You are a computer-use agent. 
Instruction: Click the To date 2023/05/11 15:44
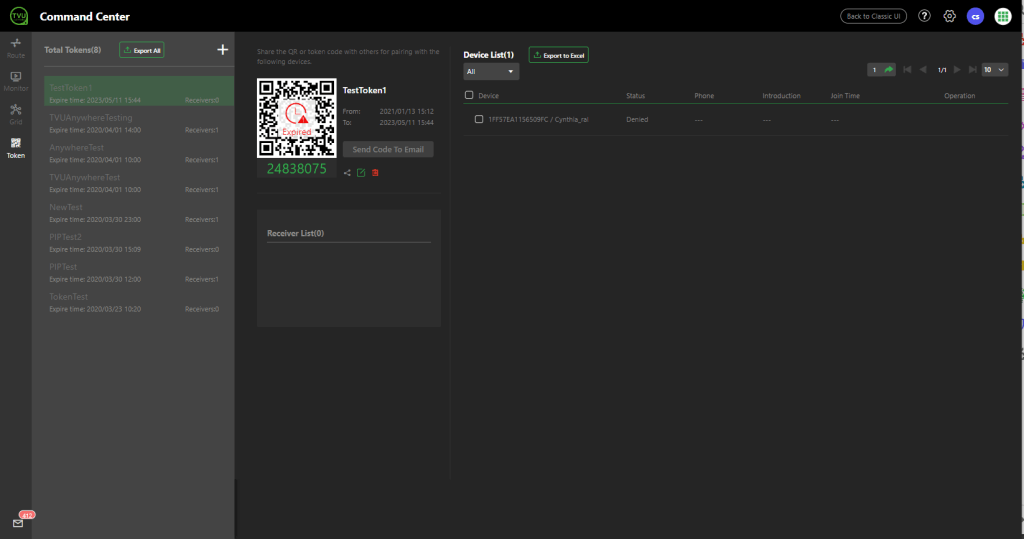click(406, 122)
